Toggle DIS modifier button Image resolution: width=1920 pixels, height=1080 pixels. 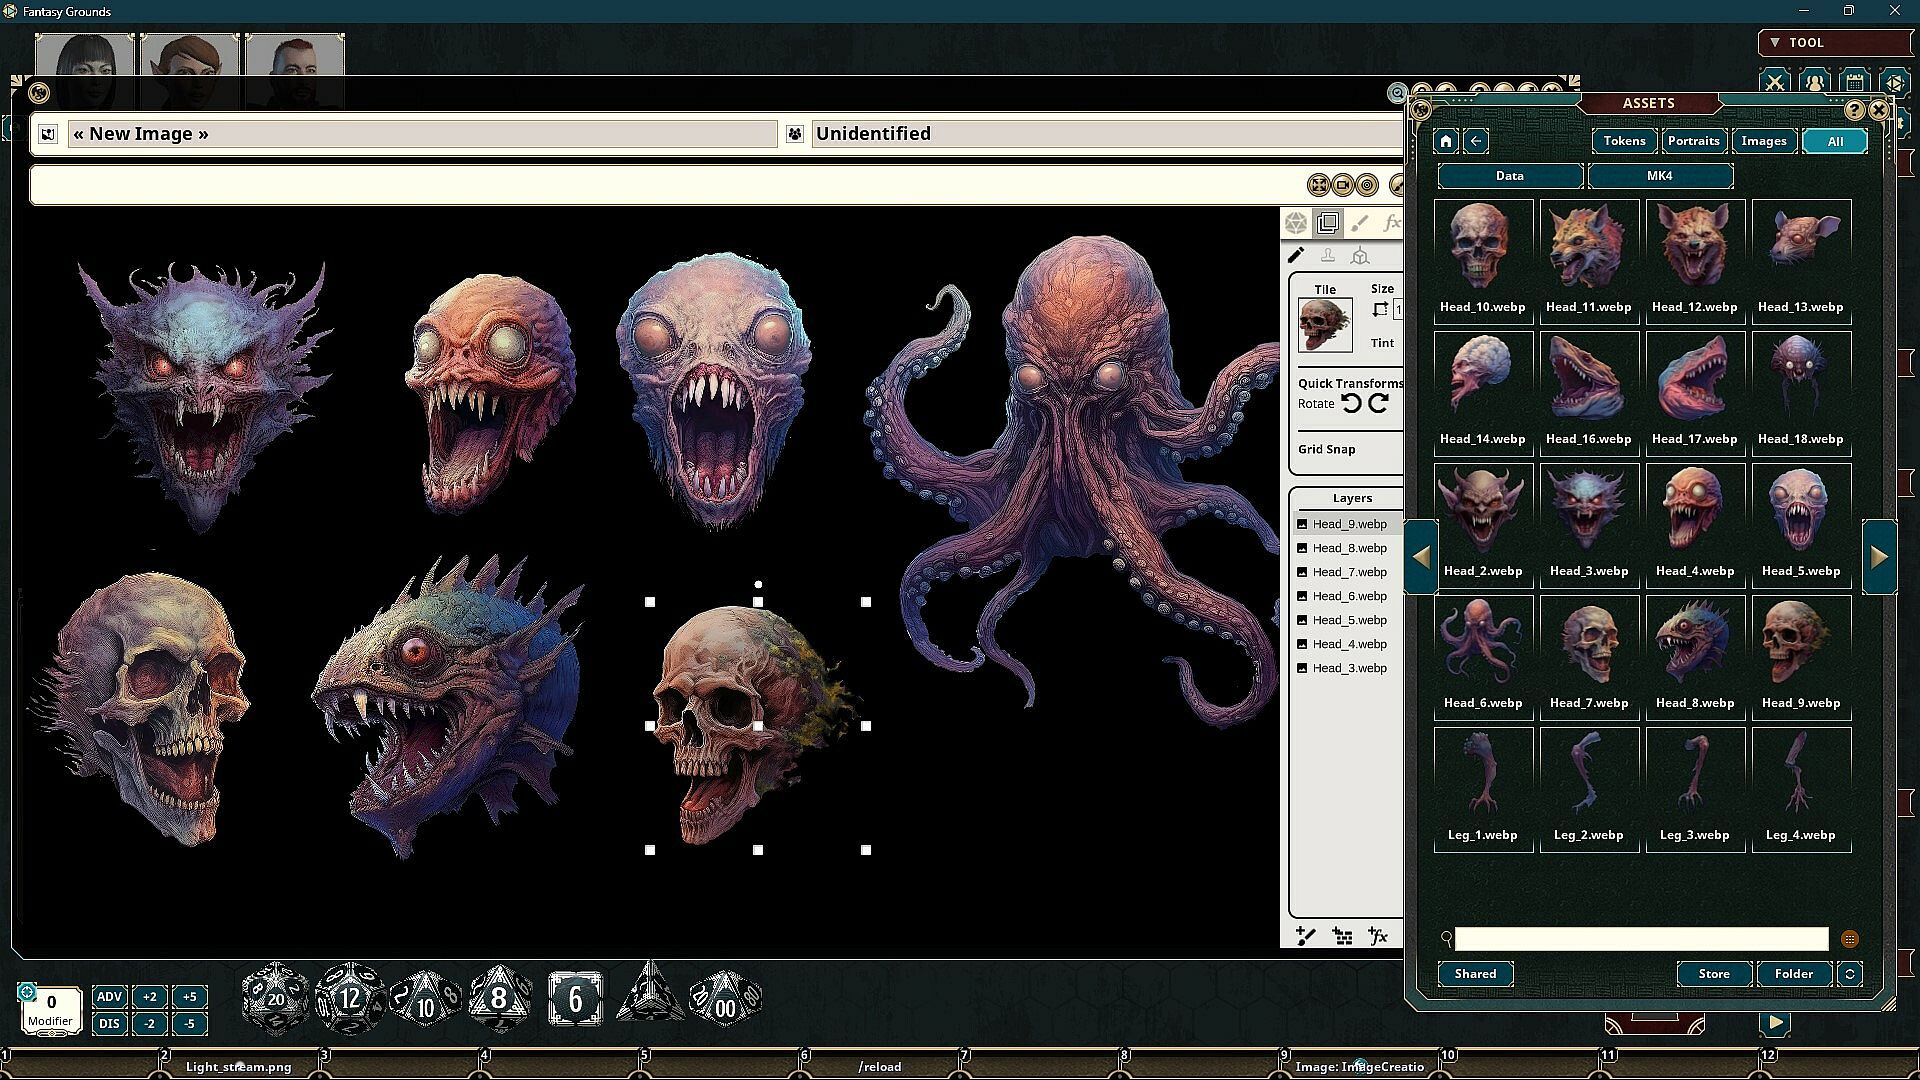109,1023
